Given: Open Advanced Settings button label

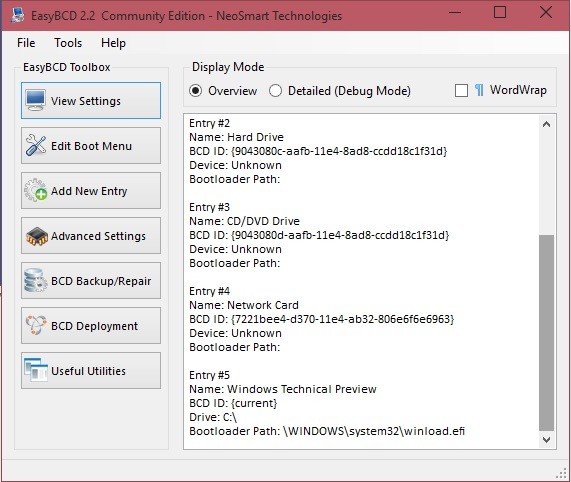Looking at the screenshot, I should [x=98, y=236].
